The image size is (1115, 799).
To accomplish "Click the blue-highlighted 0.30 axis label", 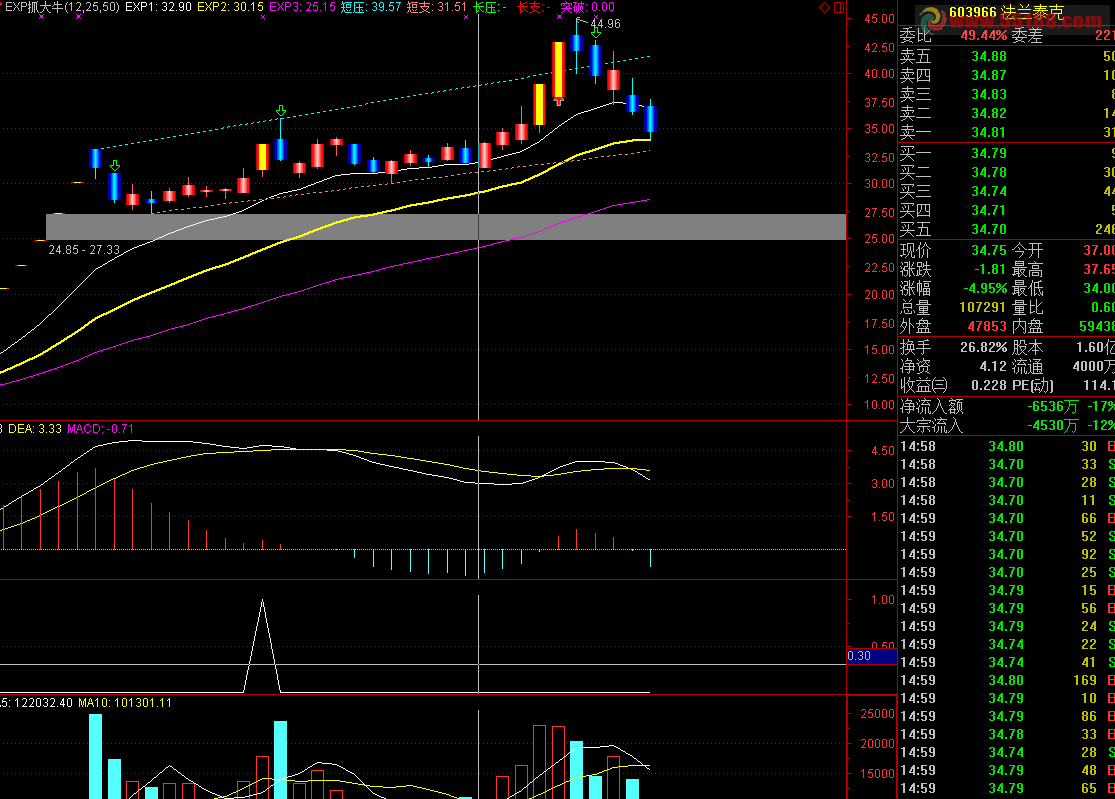I will click(872, 656).
